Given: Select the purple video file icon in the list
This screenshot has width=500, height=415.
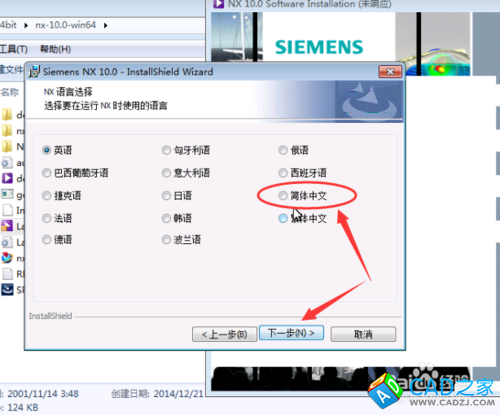Looking at the screenshot, I should click(x=7, y=178).
